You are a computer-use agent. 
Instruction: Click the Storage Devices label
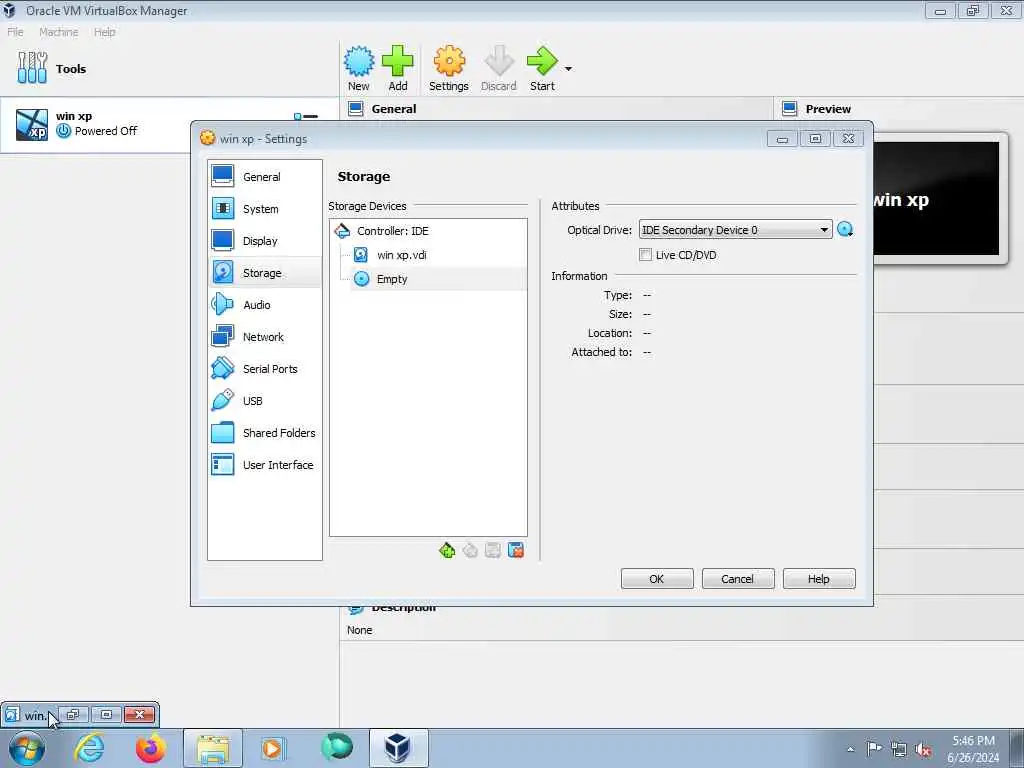[x=367, y=206]
